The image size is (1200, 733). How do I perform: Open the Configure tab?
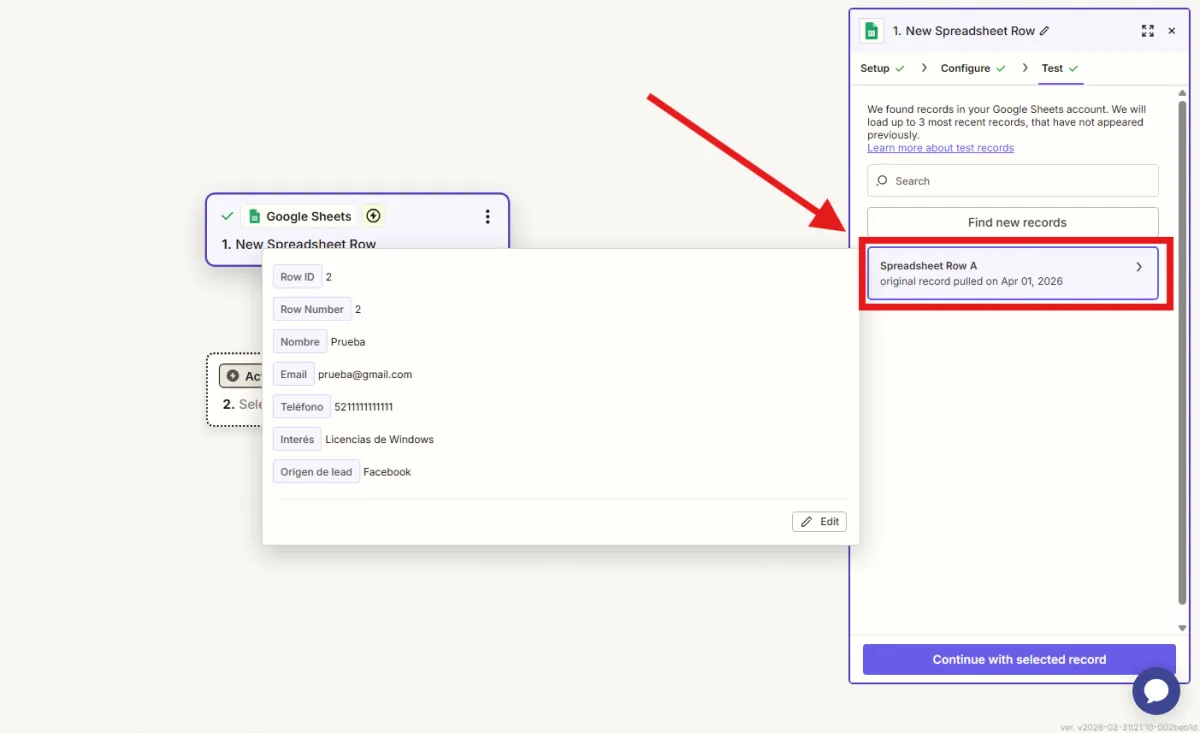pyautogui.click(x=973, y=68)
